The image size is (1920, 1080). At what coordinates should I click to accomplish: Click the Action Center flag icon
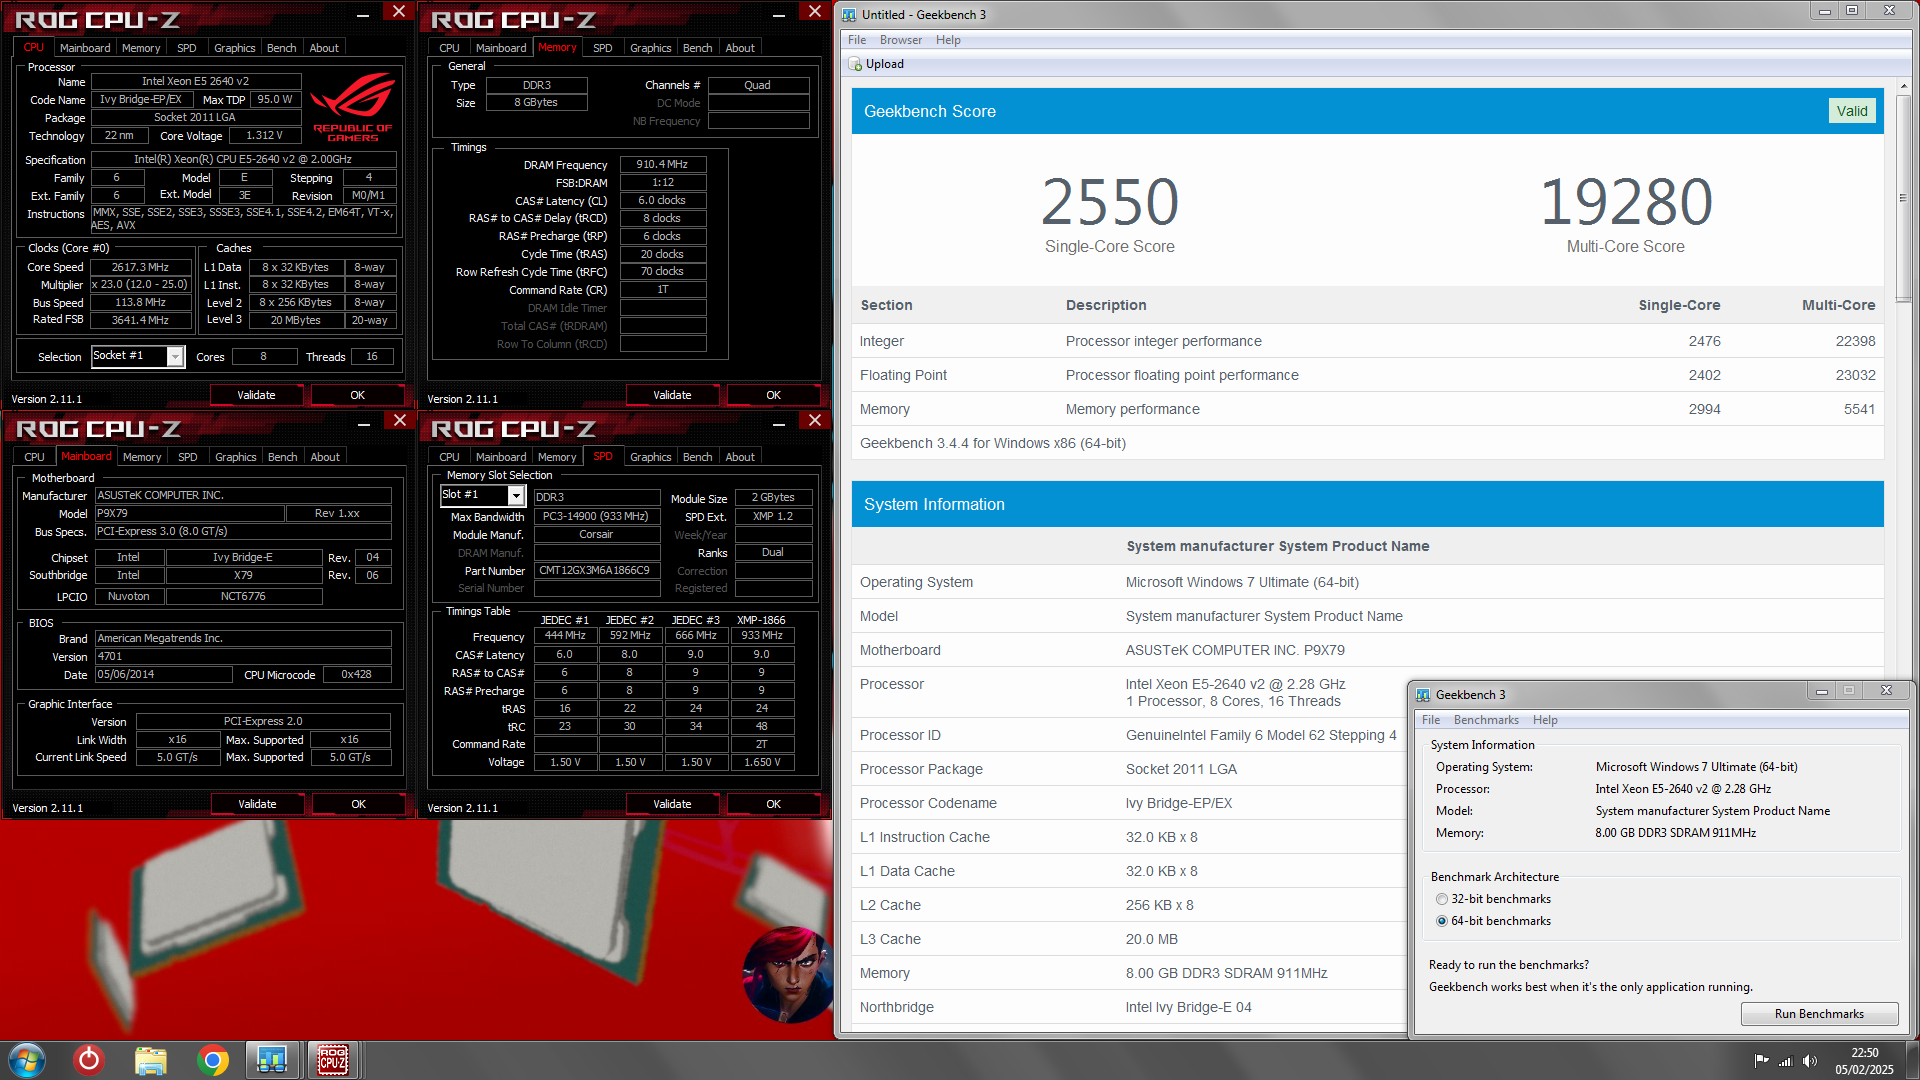pyautogui.click(x=1761, y=1061)
